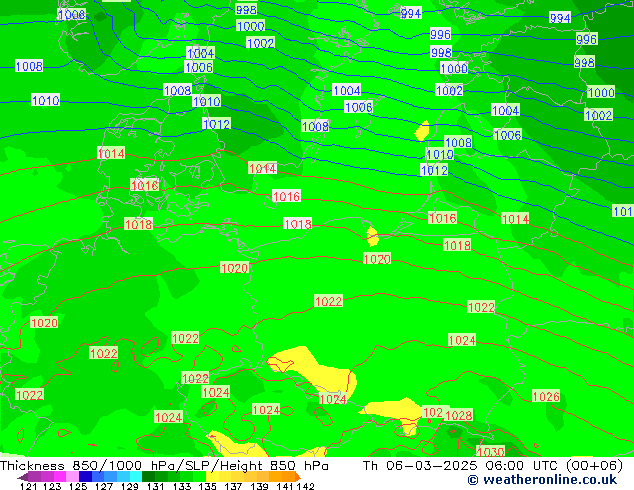634x490 pixels.
Task: Pick the light pink legend swatch
Action: tap(72, 477)
